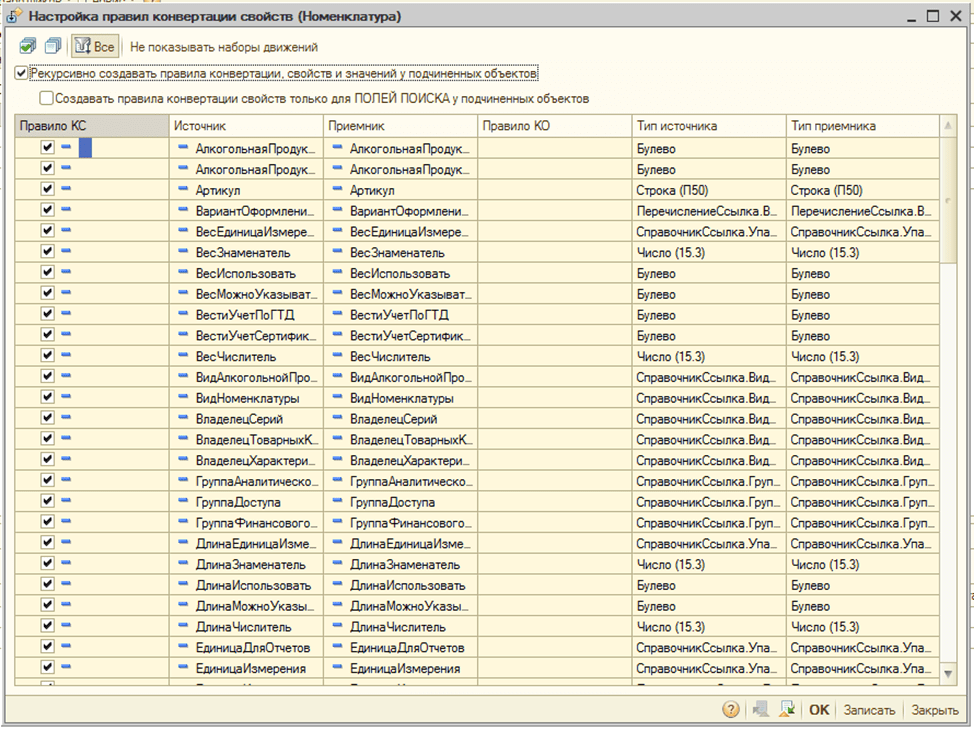The image size is (974, 731).
Task: Click the check all rows toolbar icon
Action: click(x=27, y=46)
